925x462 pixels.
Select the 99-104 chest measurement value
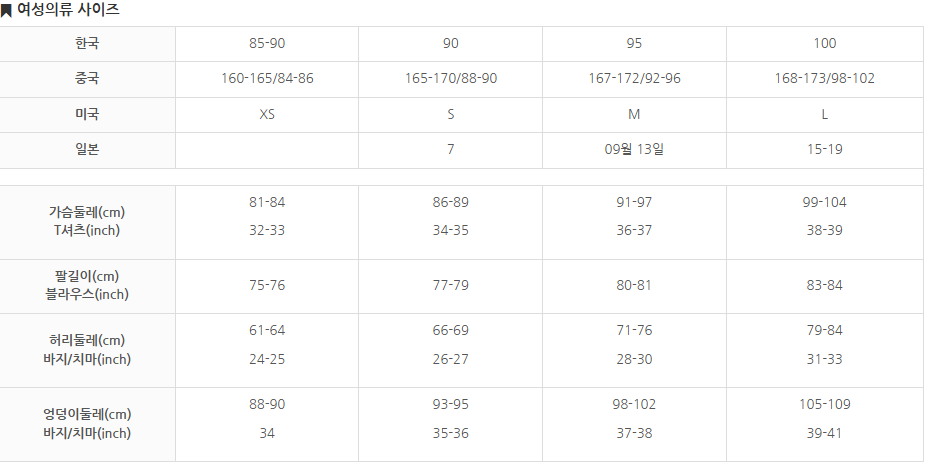click(x=825, y=202)
